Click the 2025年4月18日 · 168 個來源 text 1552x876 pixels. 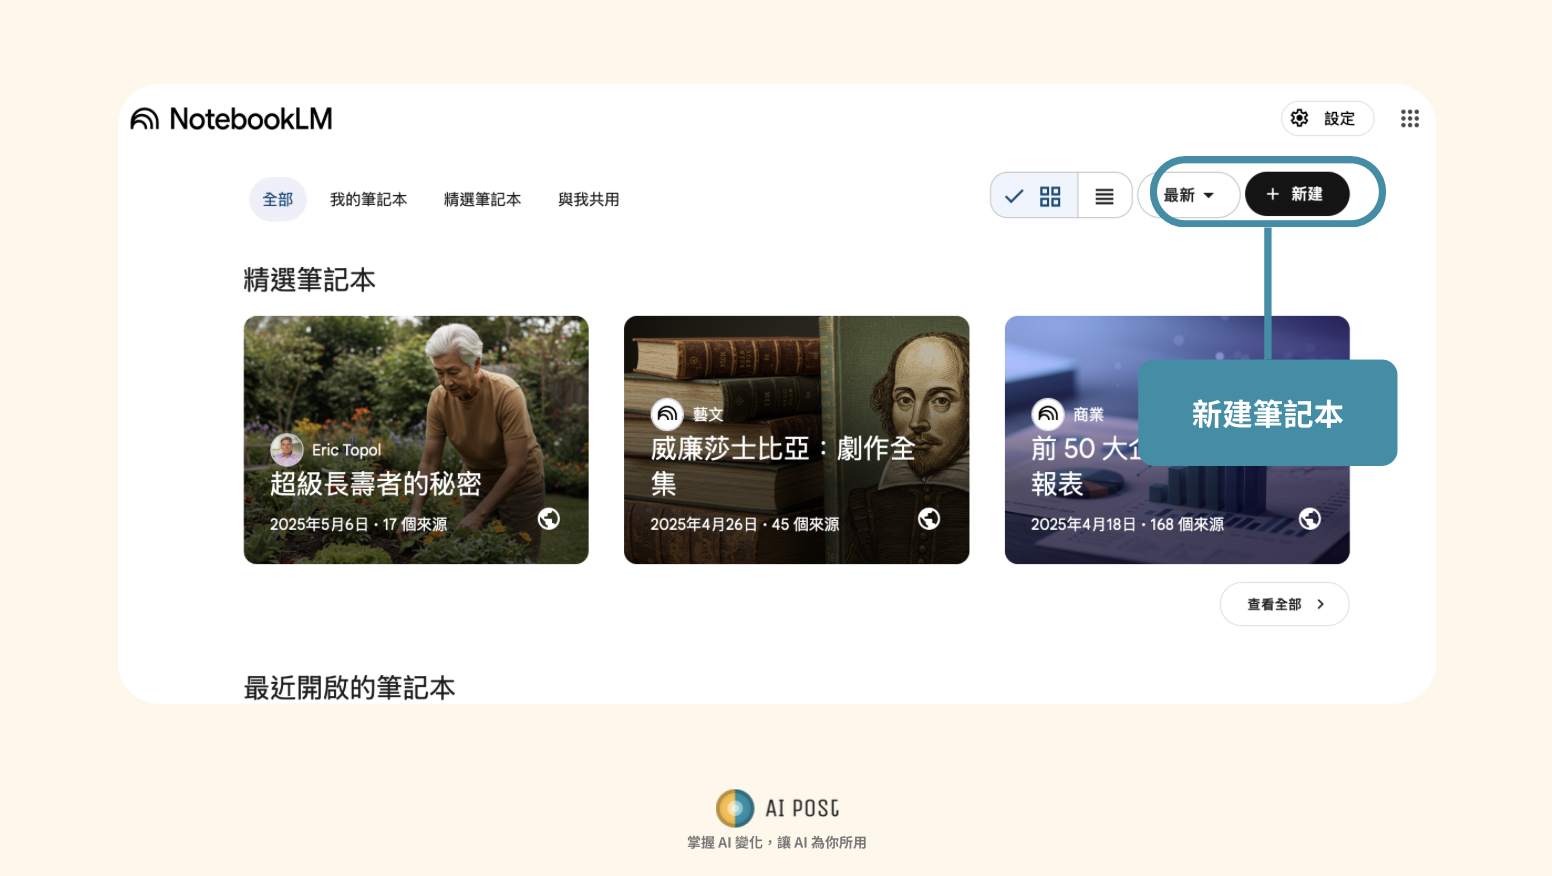[x=1127, y=524]
